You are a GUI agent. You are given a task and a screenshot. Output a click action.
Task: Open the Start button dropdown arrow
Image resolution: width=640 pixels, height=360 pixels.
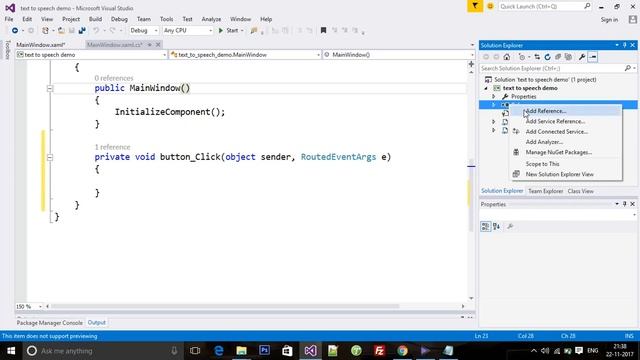pos(242,31)
